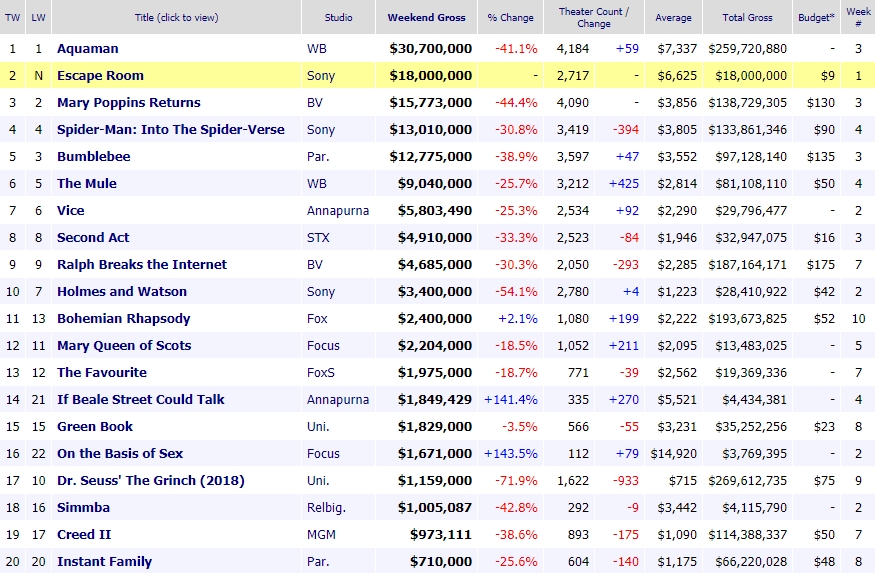Select the $269,612,735 total gross value

pos(748,480)
